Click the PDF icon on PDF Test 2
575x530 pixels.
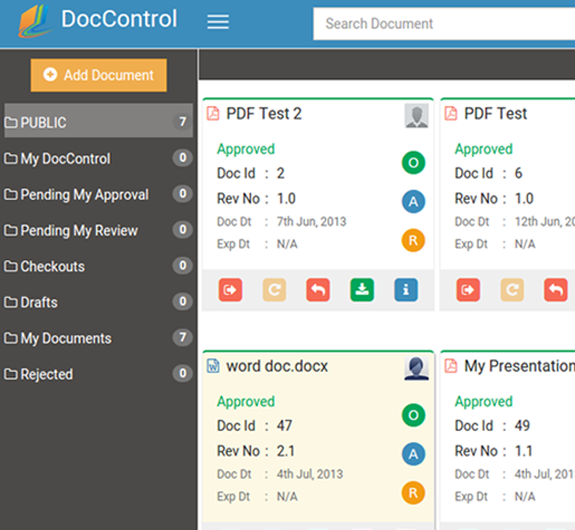(x=213, y=113)
